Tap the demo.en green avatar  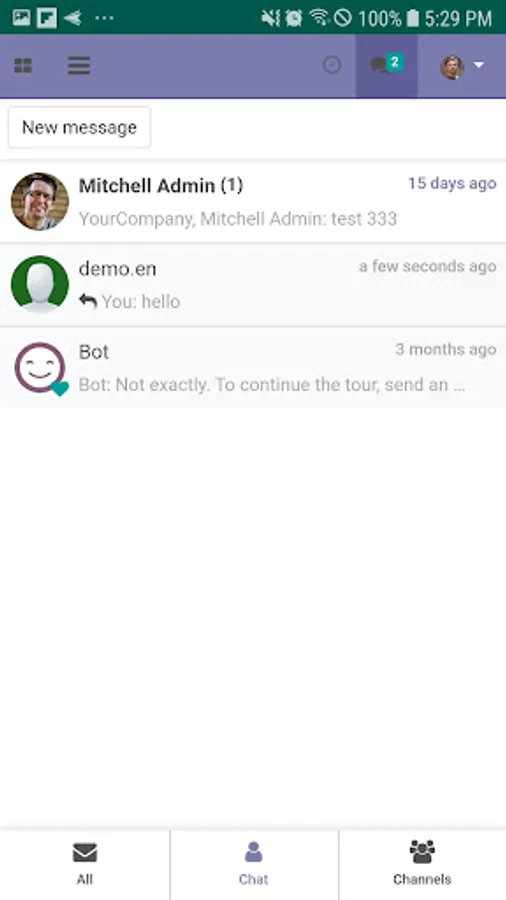point(40,285)
